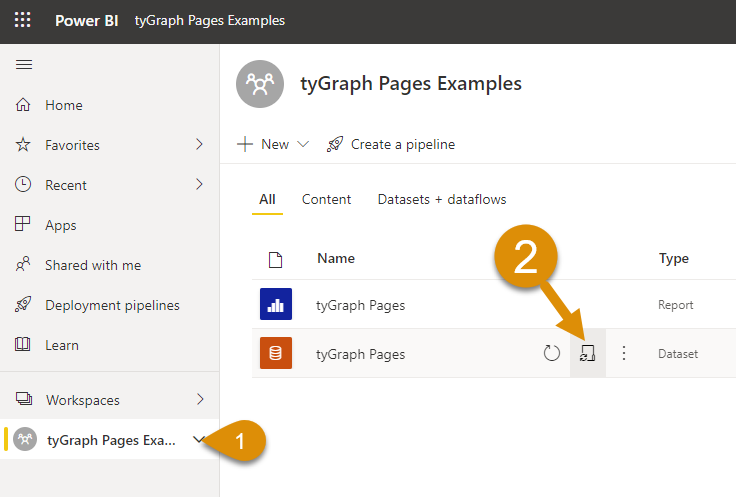Click the blue report icon for tyGraph Pages
Viewport: 736px width, 497px height.
(275, 305)
